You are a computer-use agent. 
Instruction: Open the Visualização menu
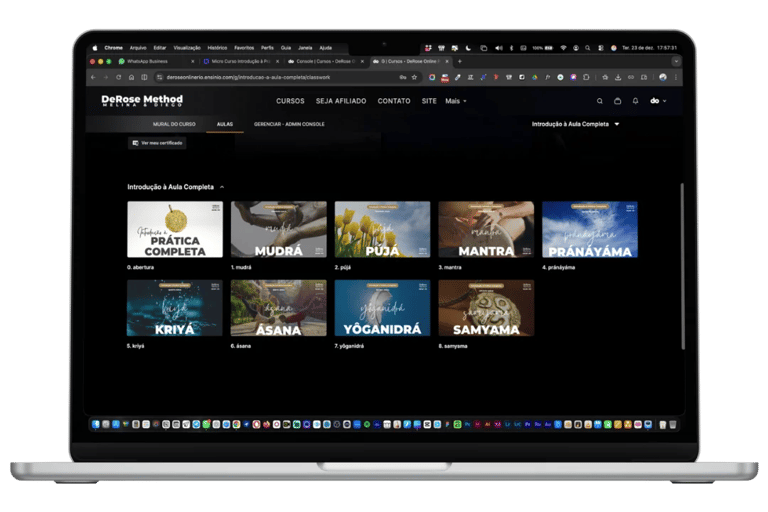pyautogui.click(x=187, y=48)
